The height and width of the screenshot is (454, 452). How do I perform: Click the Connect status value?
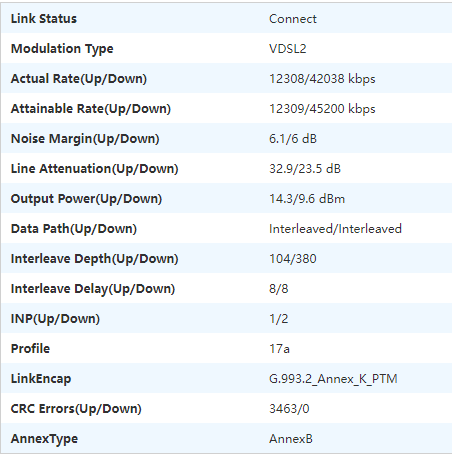pyautogui.click(x=293, y=19)
